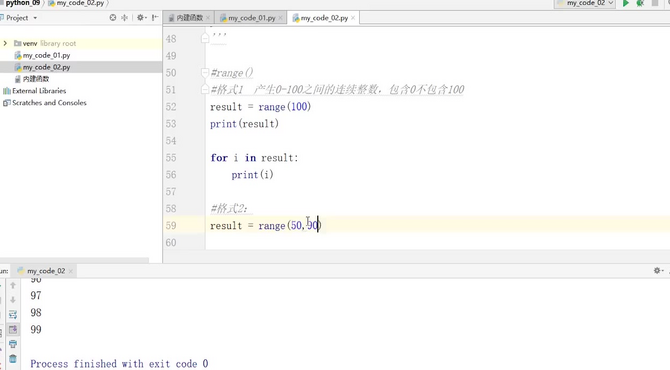Click line number 59 in the gutter
The height and width of the screenshot is (370, 670).
(x=171, y=226)
